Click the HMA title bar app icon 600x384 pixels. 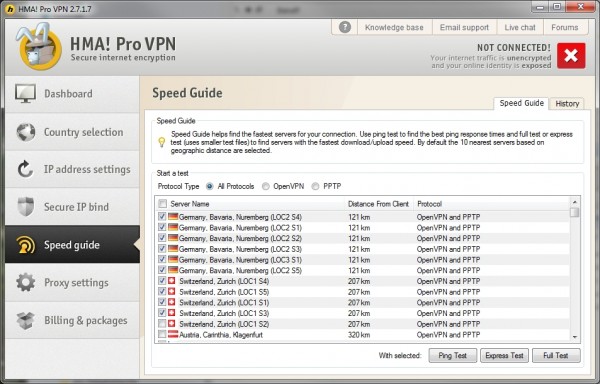(10, 9)
